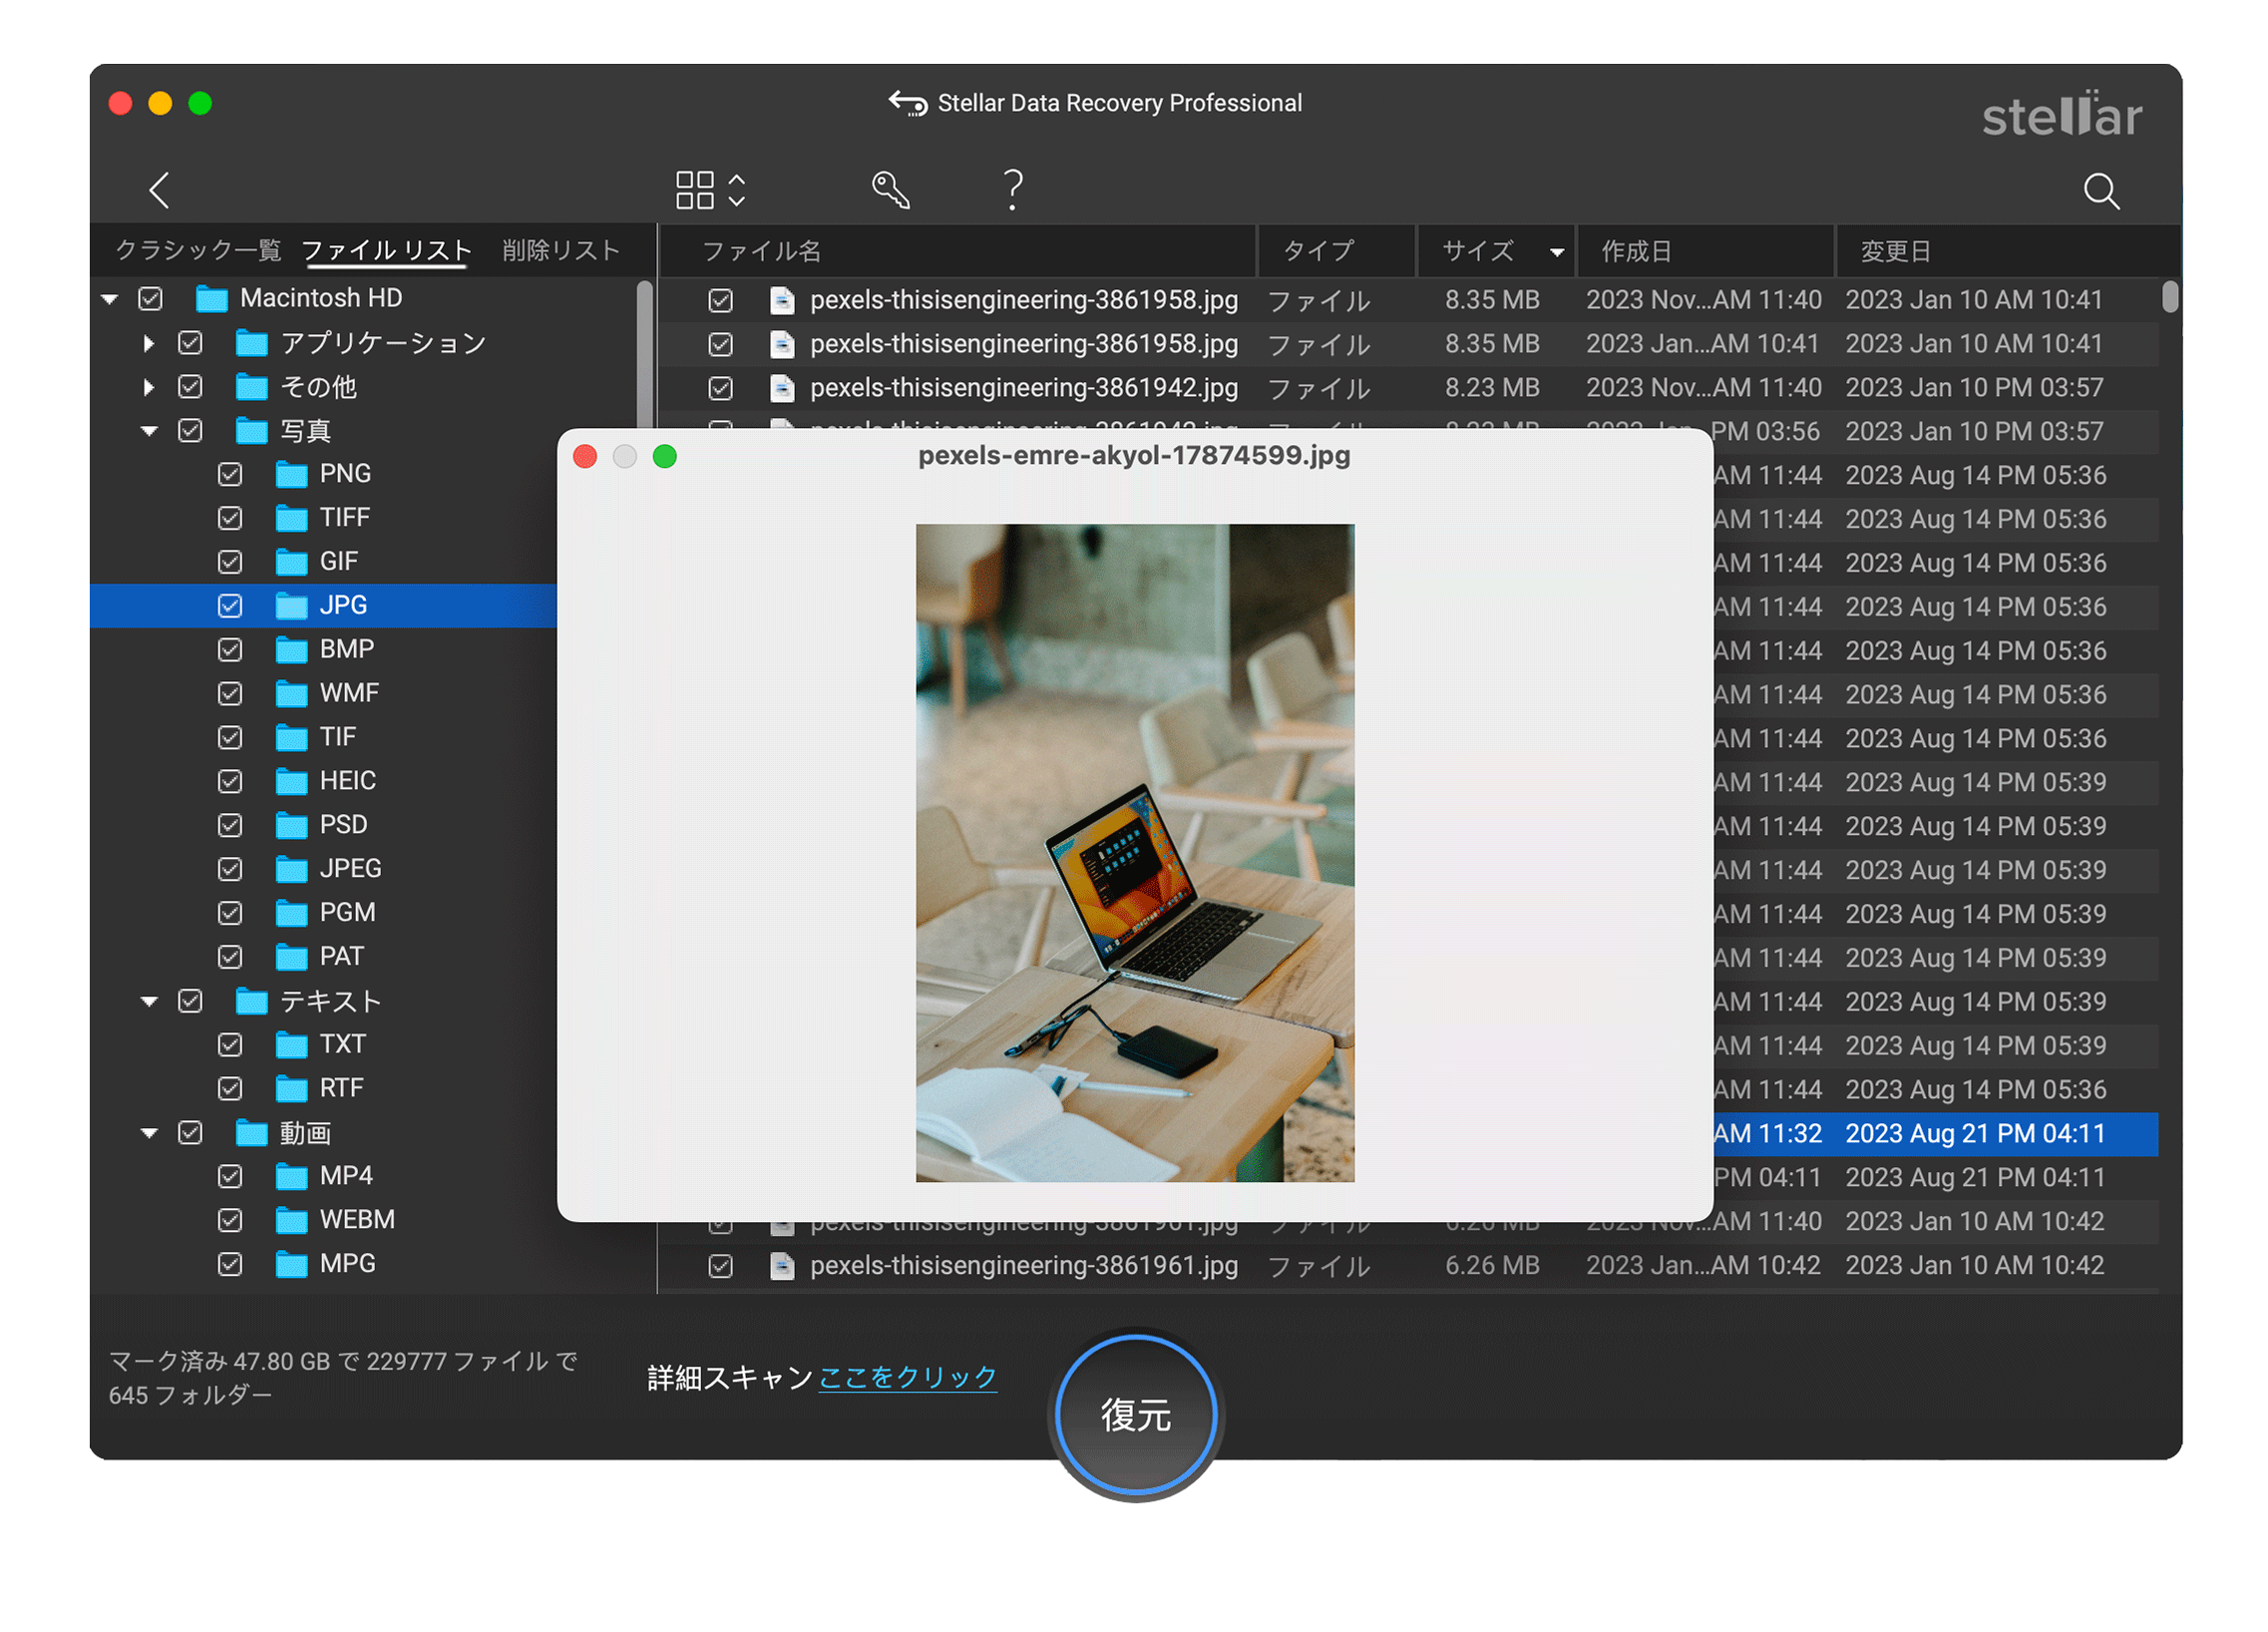Click the laptop preview image

[x=1134, y=852]
